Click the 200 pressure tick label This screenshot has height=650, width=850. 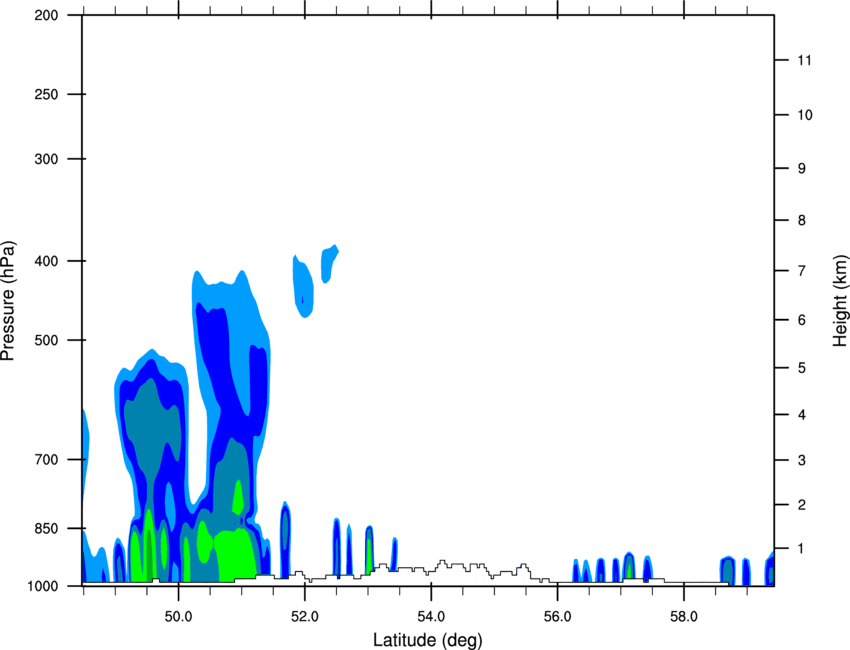(46, 16)
